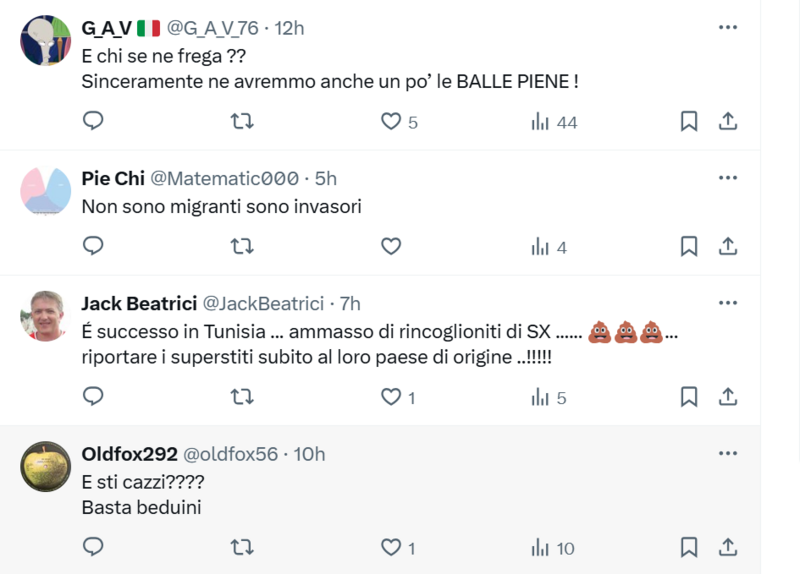
Task: Open Jack Beatrici's more options menu
Action: pyautogui.click(x=728, y=303)
